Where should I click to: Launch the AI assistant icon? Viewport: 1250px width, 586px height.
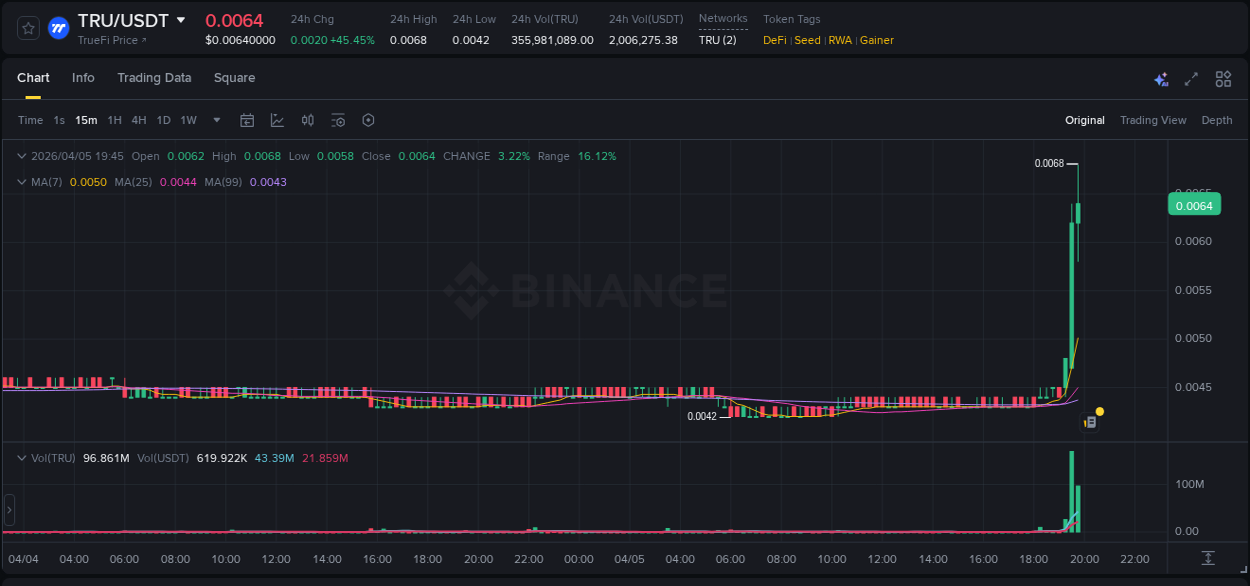click(x=1161, y=78)
